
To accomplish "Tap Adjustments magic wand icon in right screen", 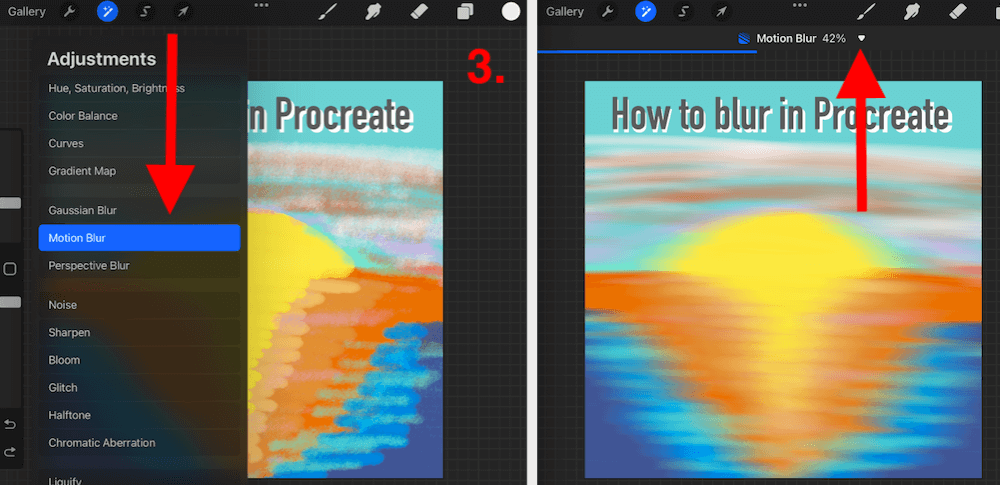I will click(646, 11).
